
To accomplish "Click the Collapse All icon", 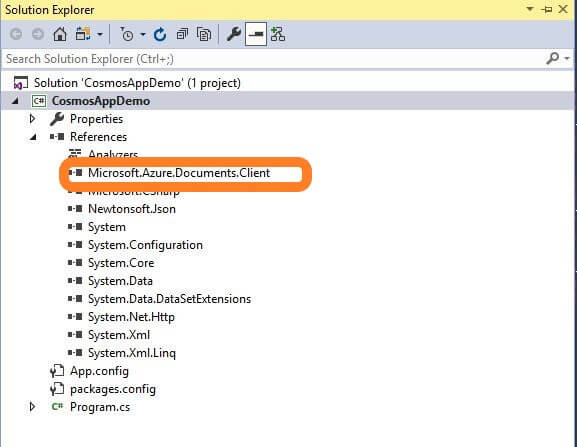I will pyautogui.click(x=182, y=35).
